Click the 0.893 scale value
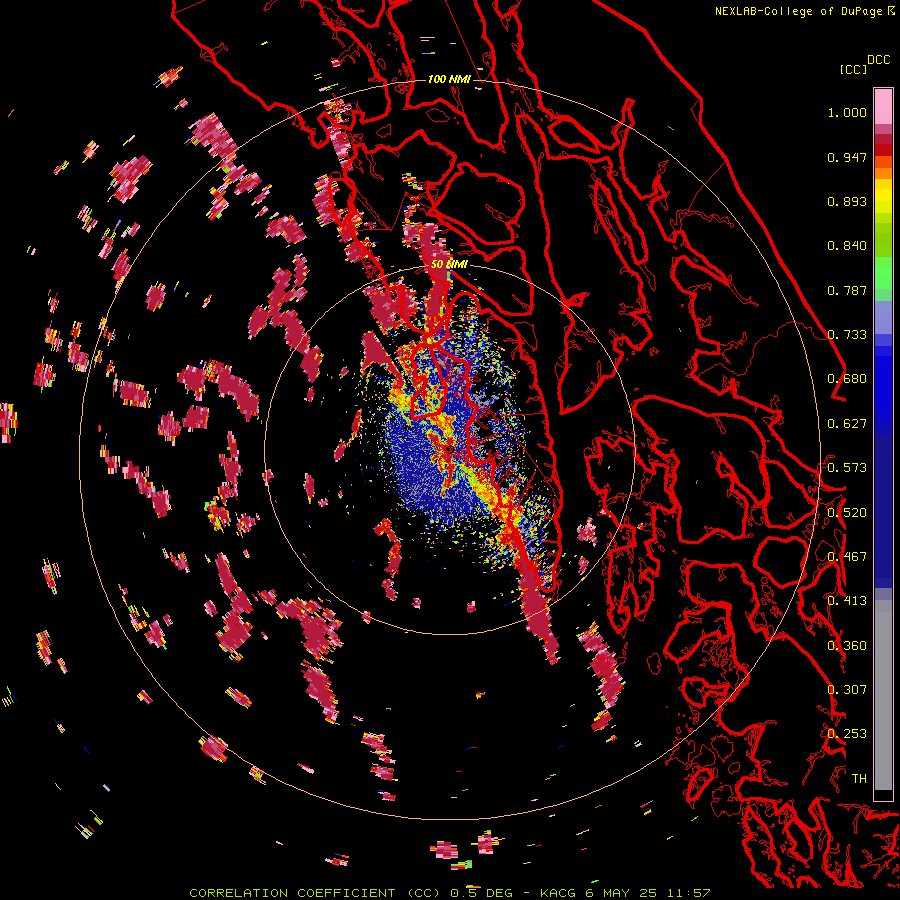The image size is (900, 900). pyautogui.click(x=847, y=201)
